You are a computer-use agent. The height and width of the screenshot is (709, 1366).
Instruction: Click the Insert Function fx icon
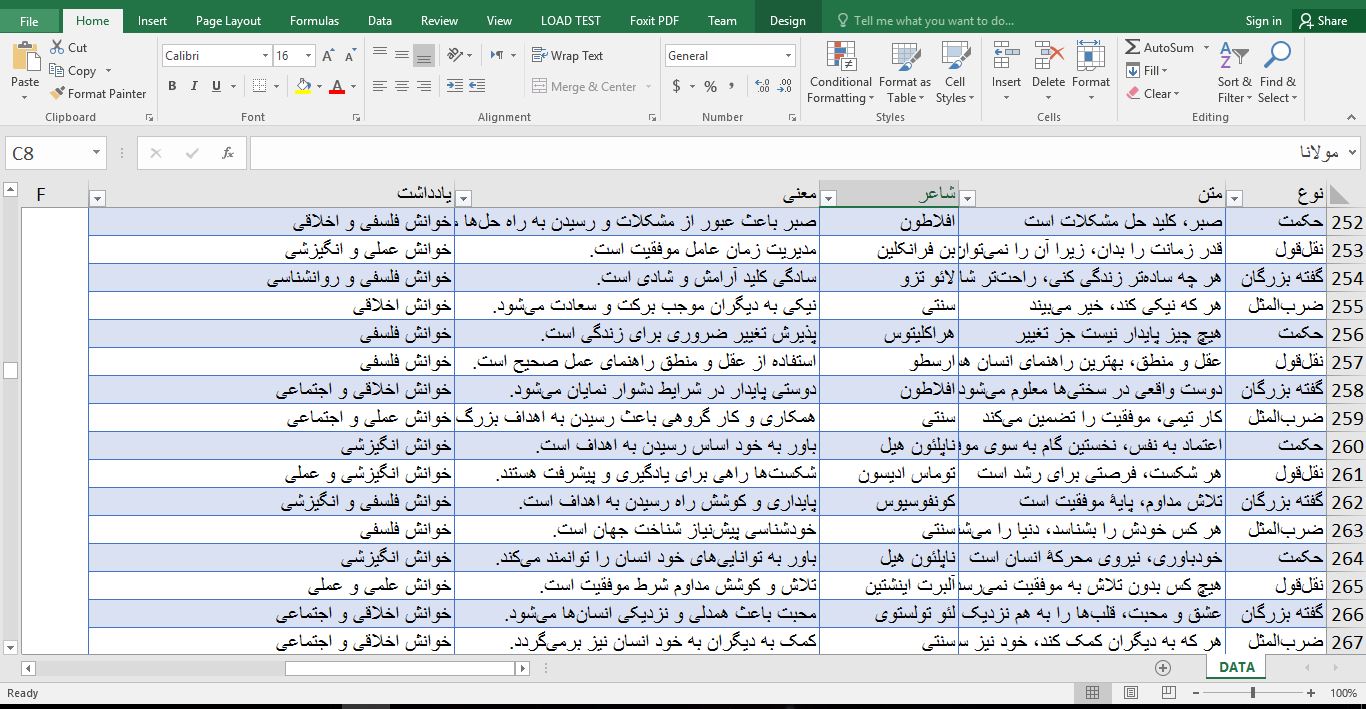228,153
